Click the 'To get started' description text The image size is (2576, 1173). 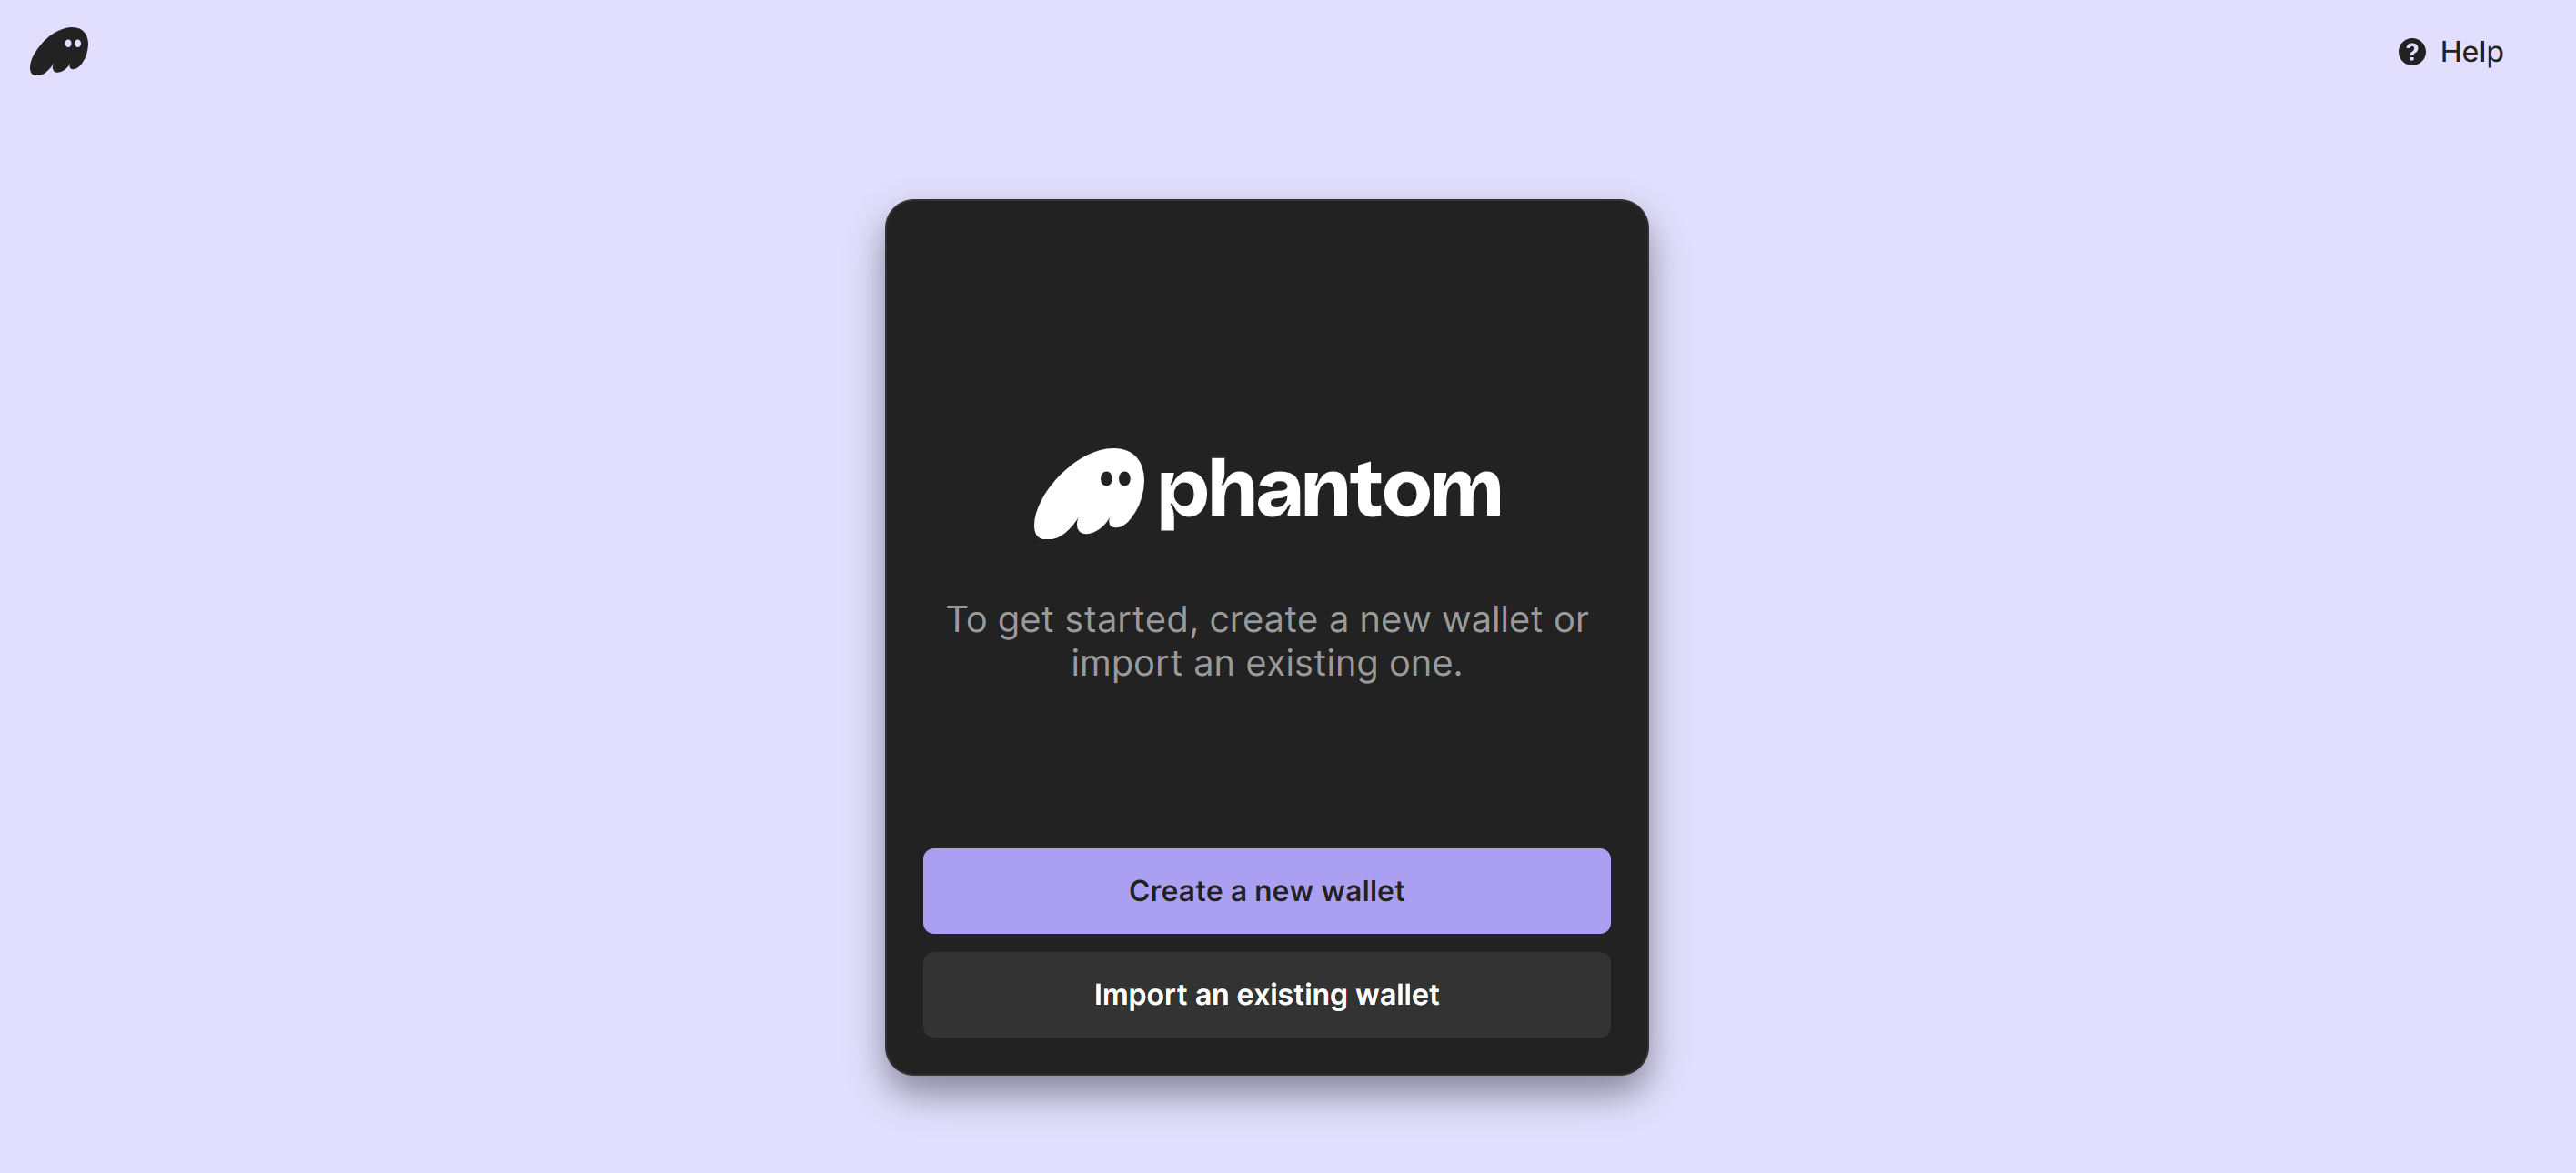[1266, 641]
